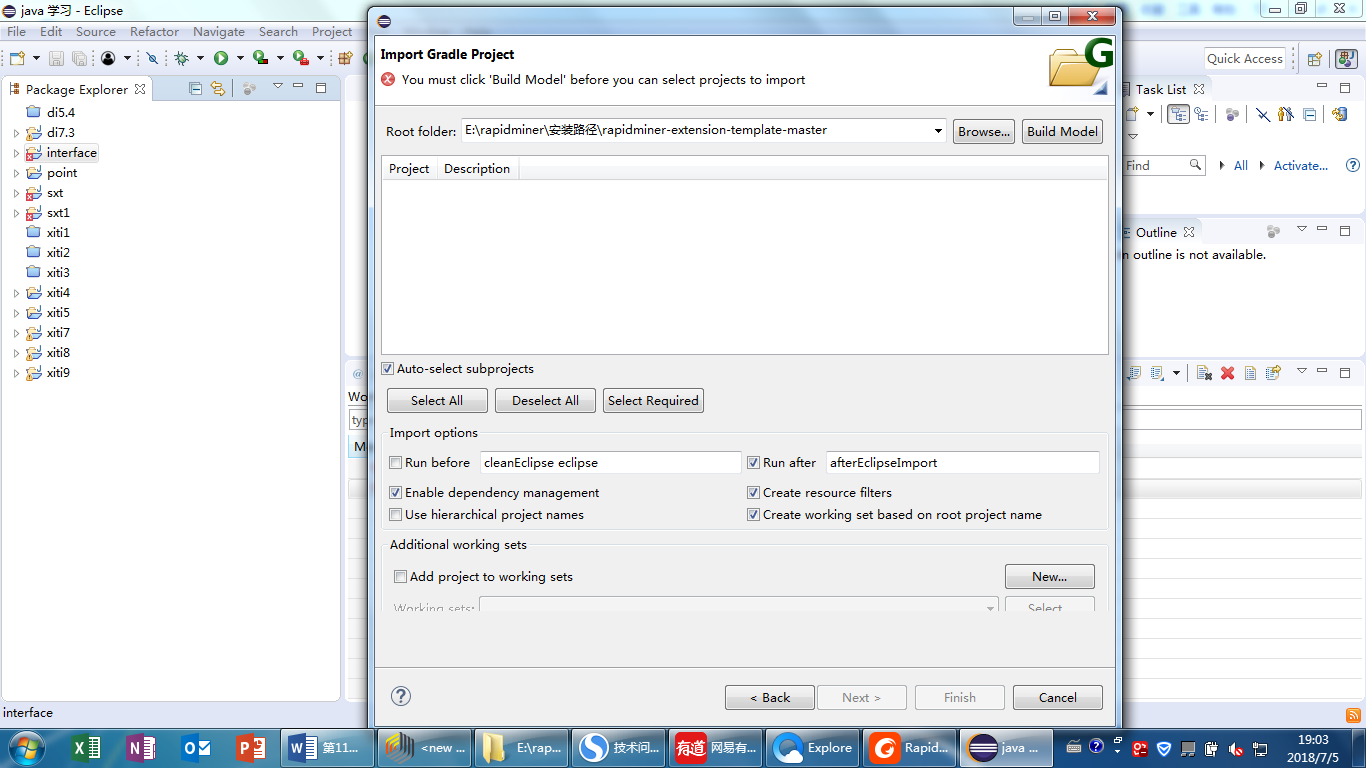
Task: Click the Debug bug icon in Eclipse toolbar
Action: (x=182, y=59)
